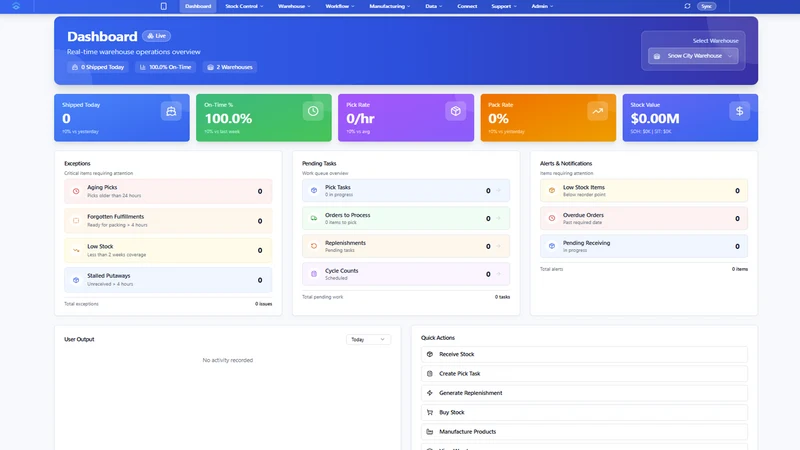This screenshot has width=800, height=450.
Task: Click the Low Stock Items label
Action: (x=584, y=187)
